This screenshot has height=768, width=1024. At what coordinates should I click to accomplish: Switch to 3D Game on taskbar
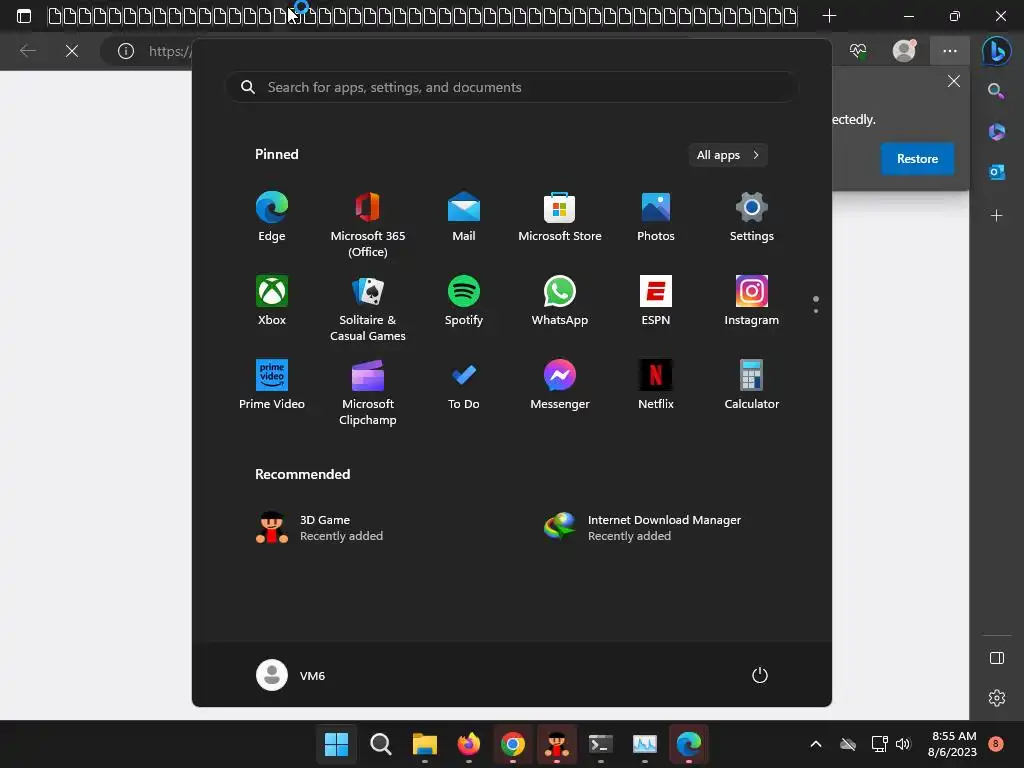coord(556,744)
